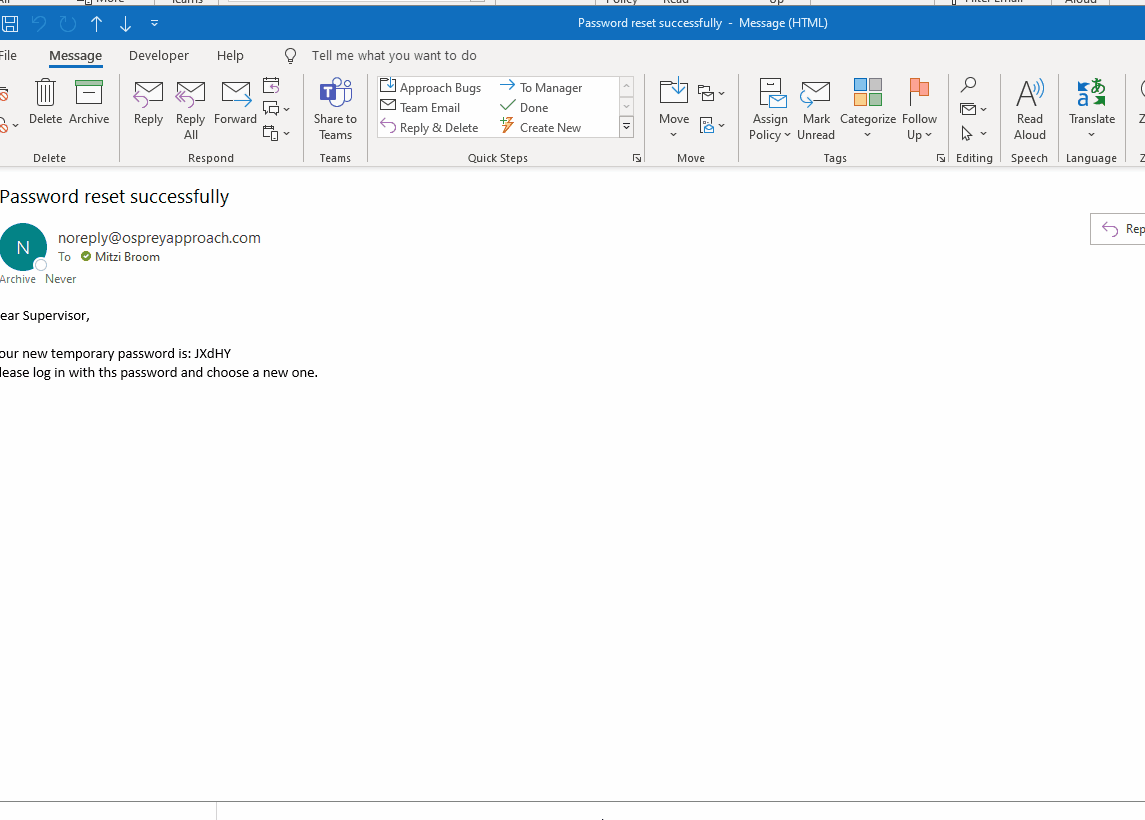Click the window title 'Message (HTML)'

(x=784, y=23)
